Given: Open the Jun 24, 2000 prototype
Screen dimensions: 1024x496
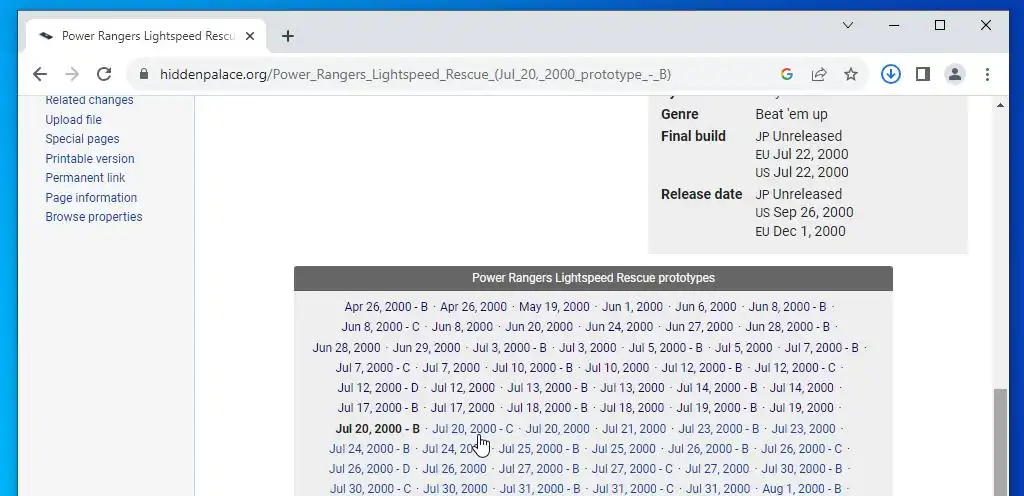Looking at the screenshot, I should point(618,327).
